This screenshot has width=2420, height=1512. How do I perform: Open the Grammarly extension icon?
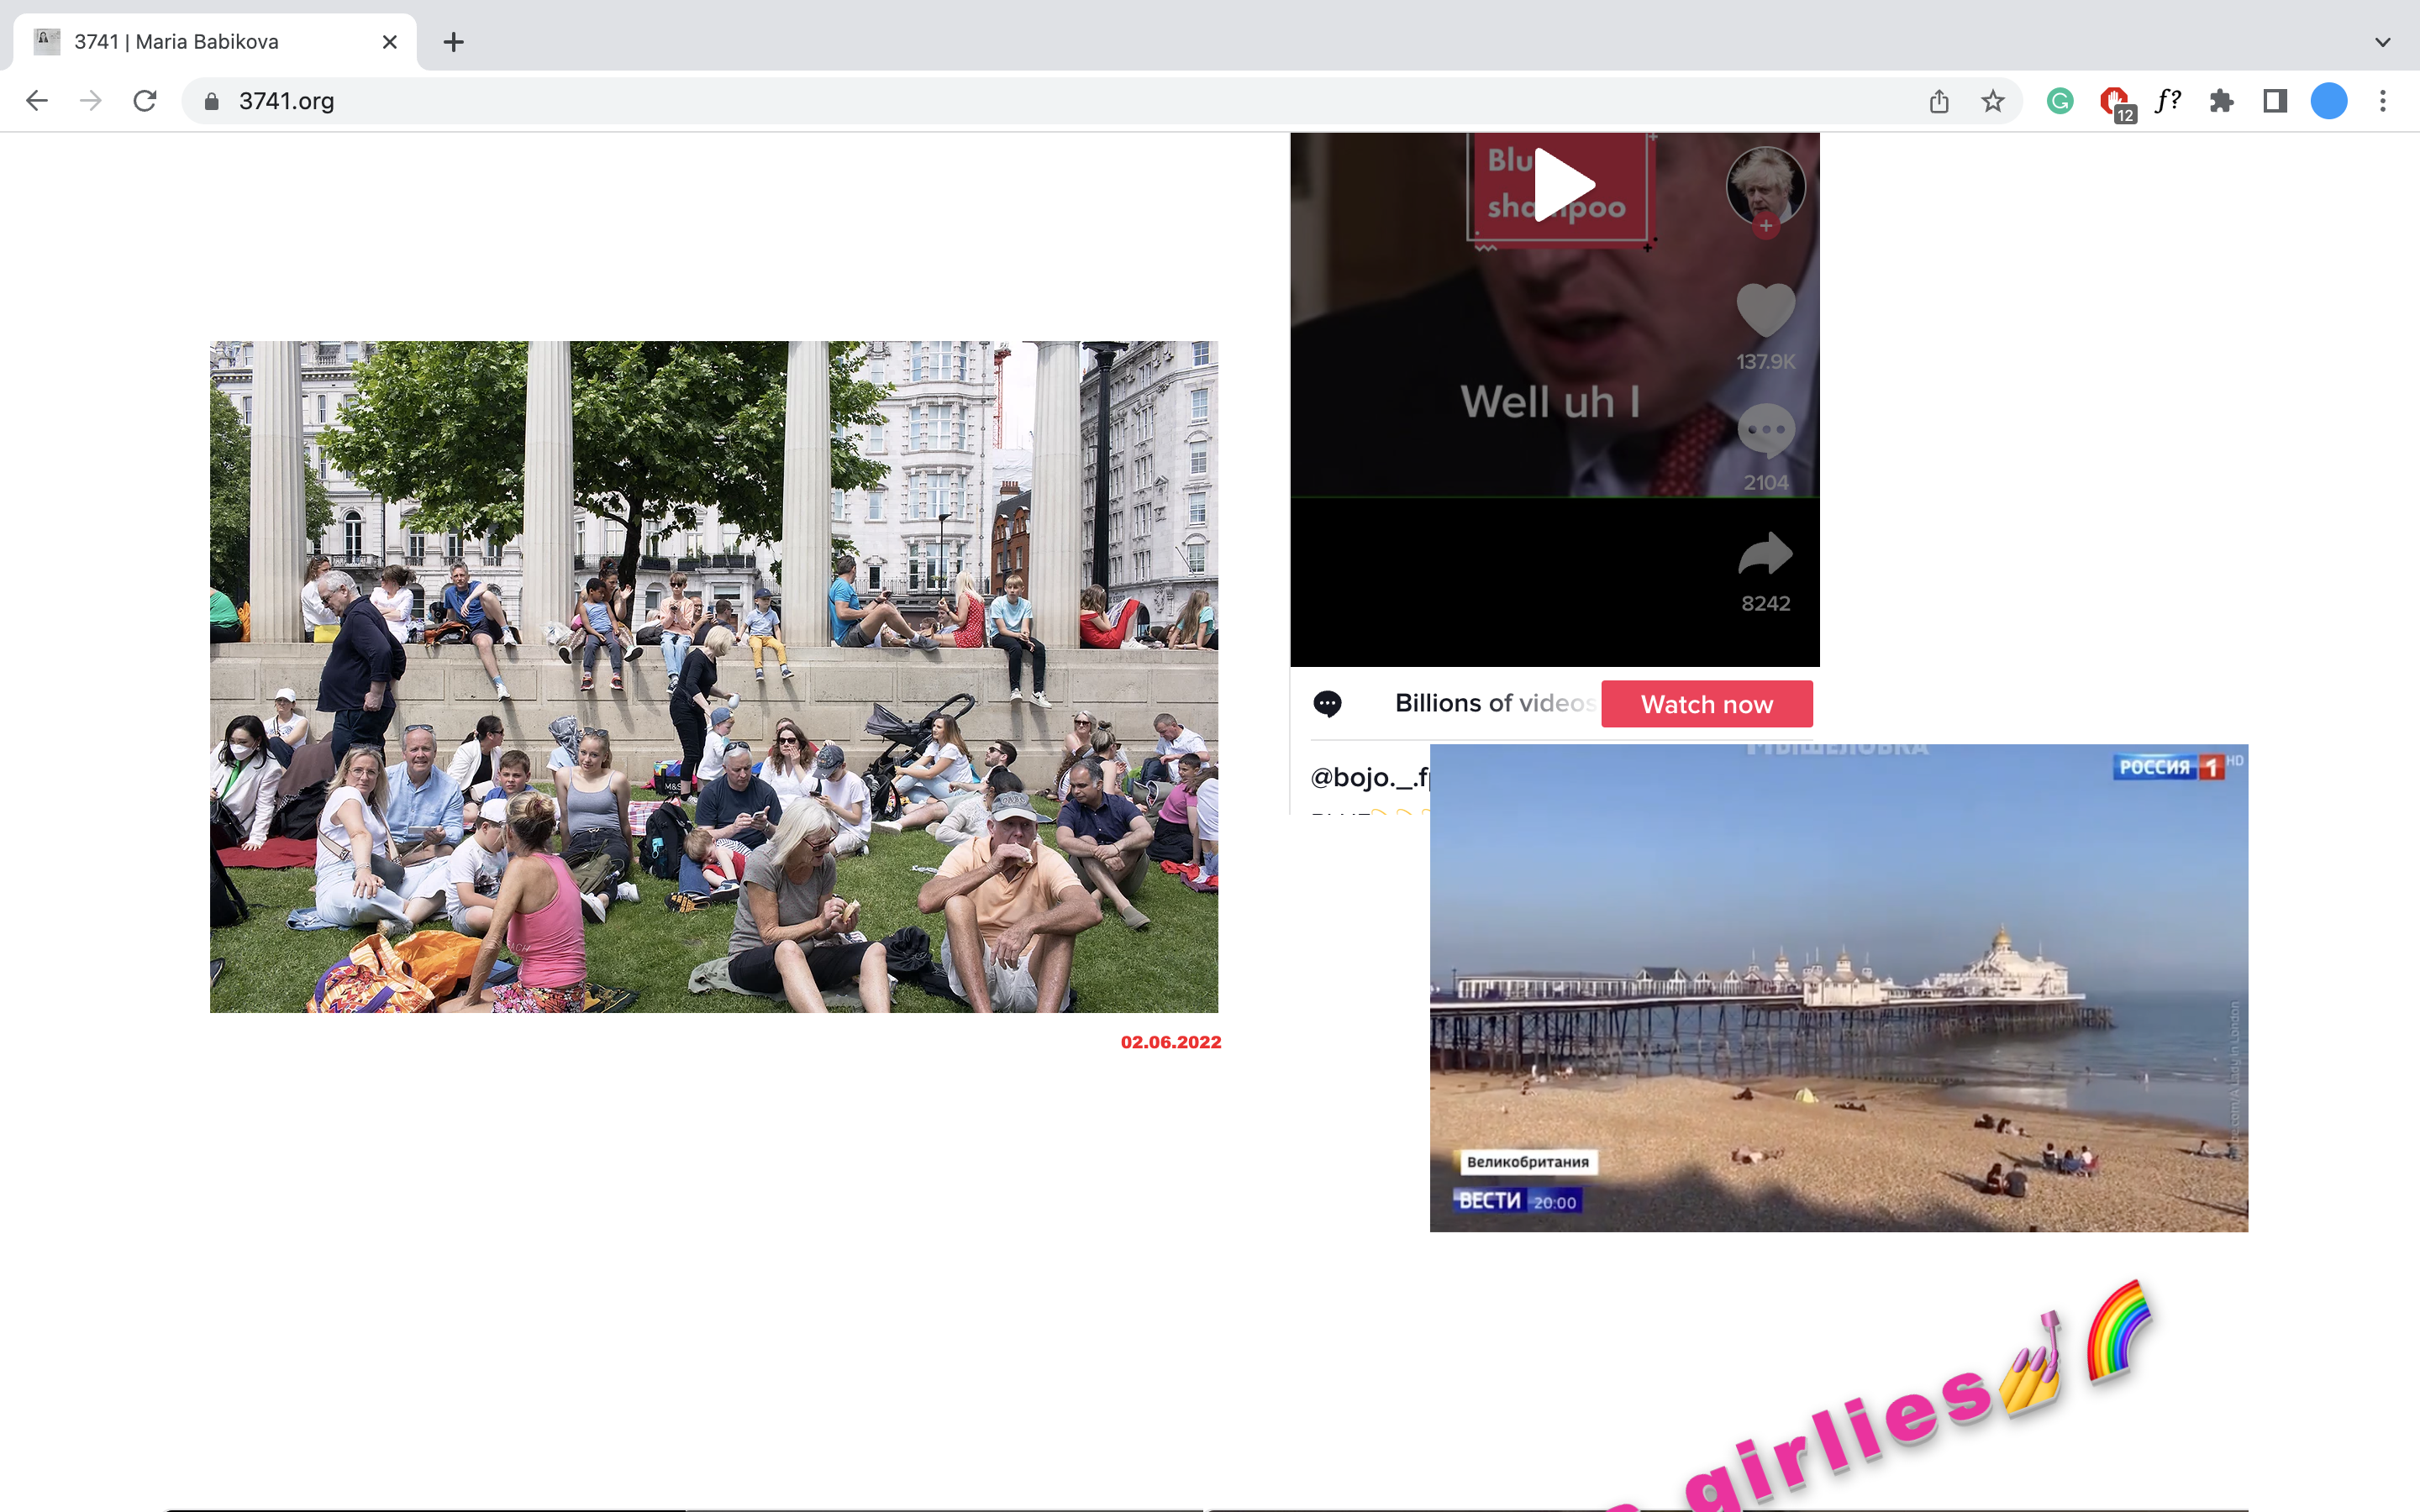[2060, 101]
